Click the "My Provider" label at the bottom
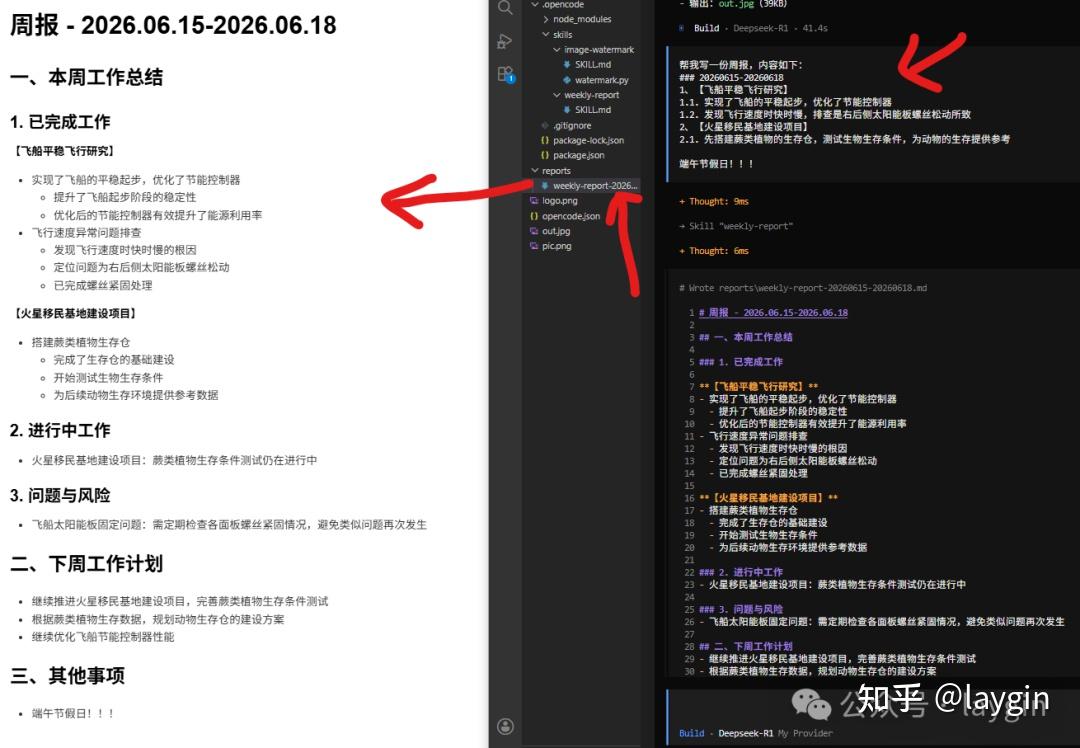This screenshot has height=748, width=1080. [x=805, y=733]
